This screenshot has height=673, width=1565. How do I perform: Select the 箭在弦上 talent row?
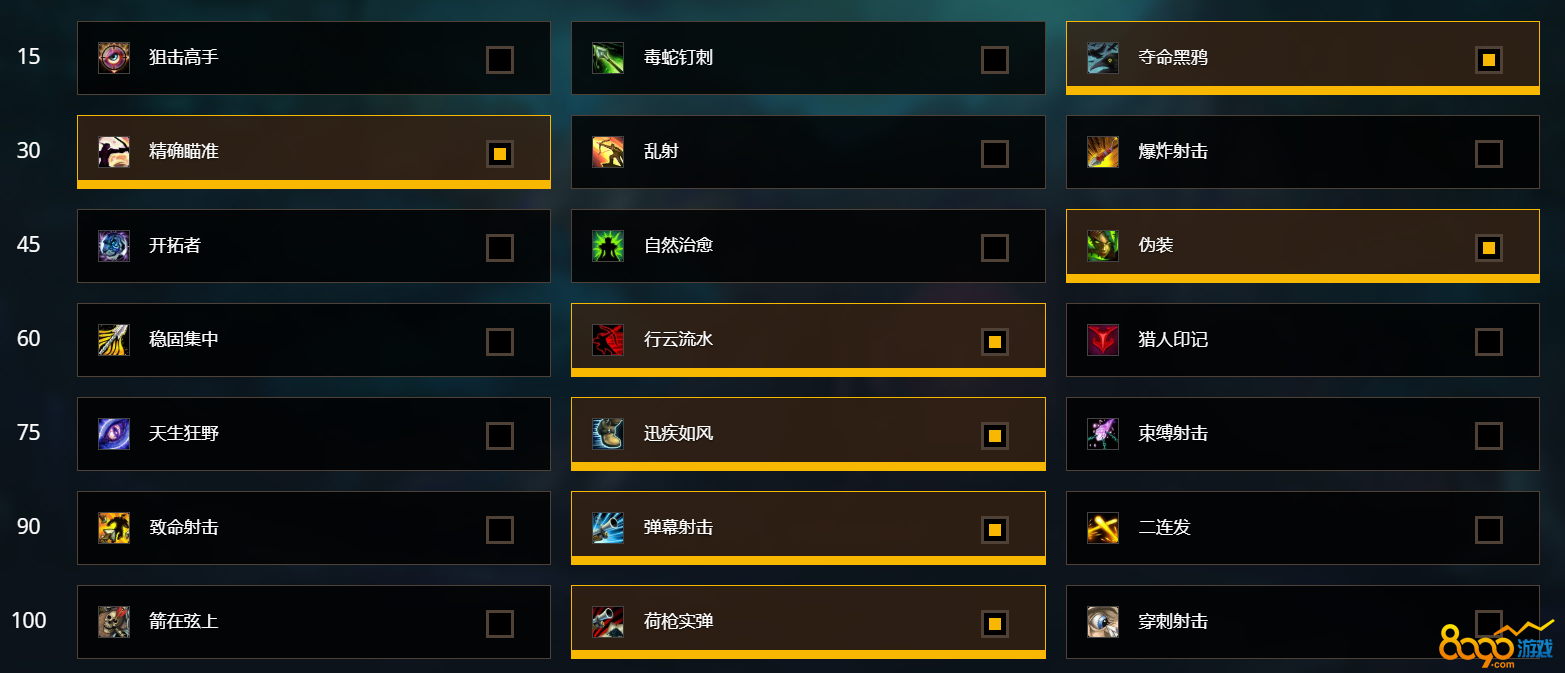point(314,622)
